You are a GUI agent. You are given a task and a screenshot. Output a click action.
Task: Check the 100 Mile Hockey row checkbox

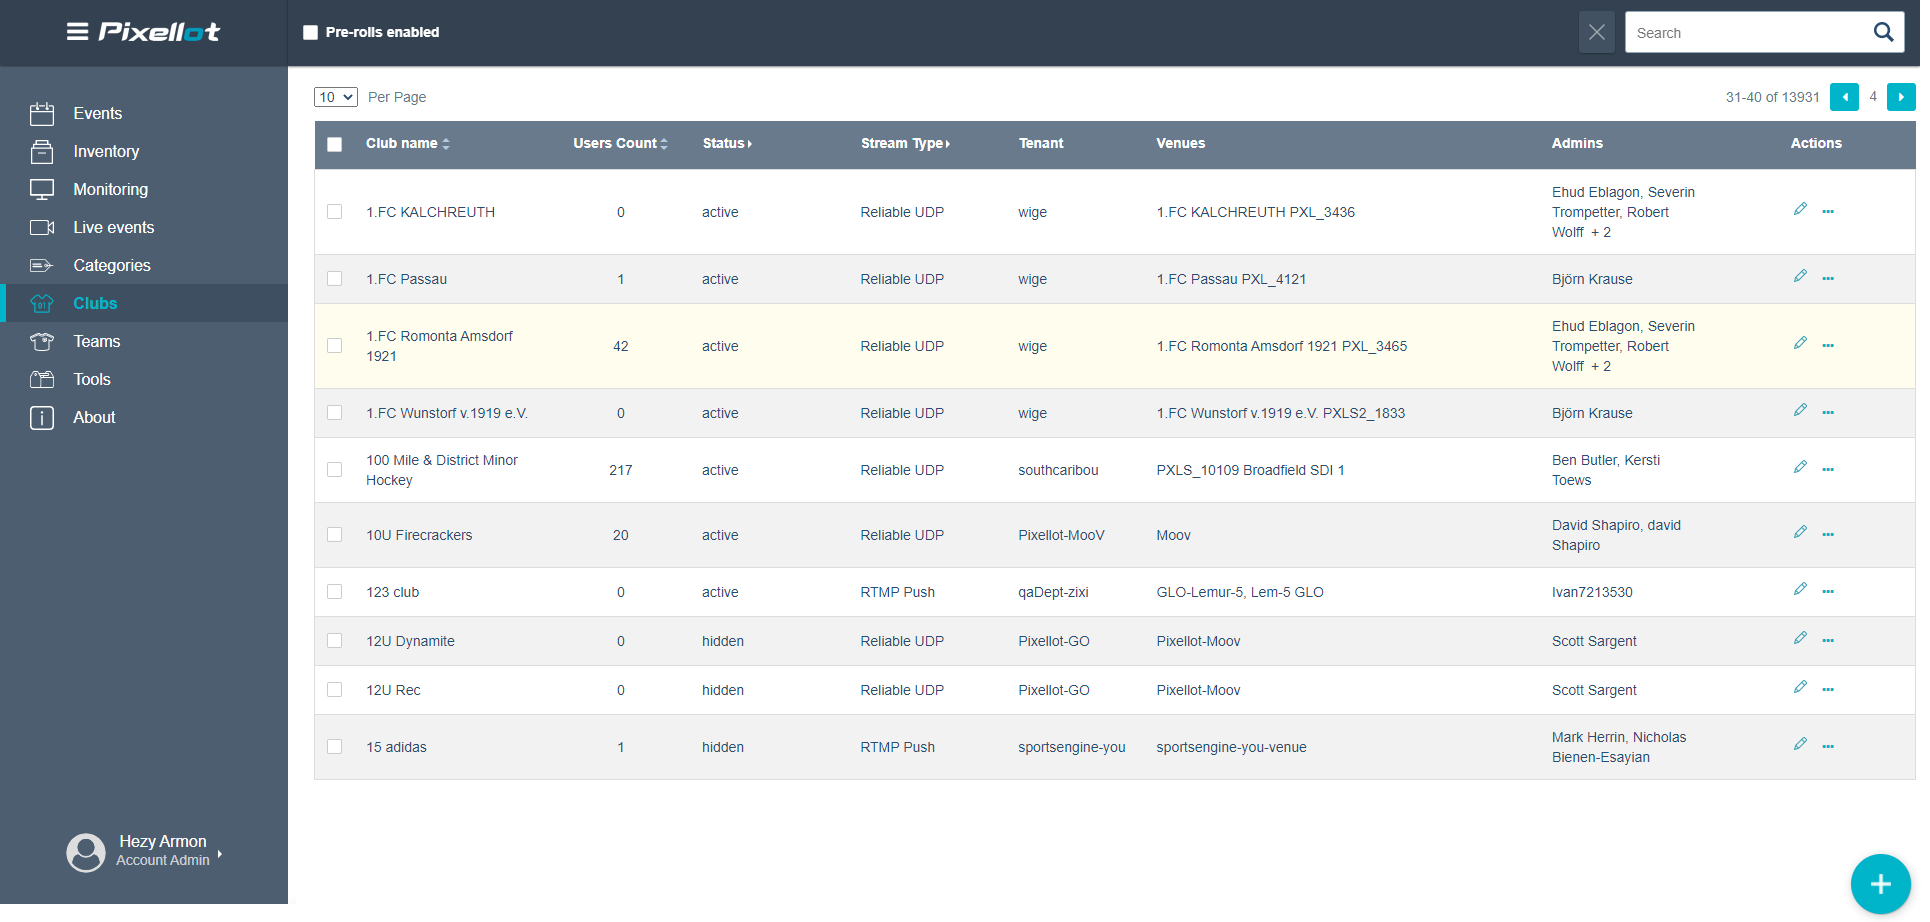point(335,470)
